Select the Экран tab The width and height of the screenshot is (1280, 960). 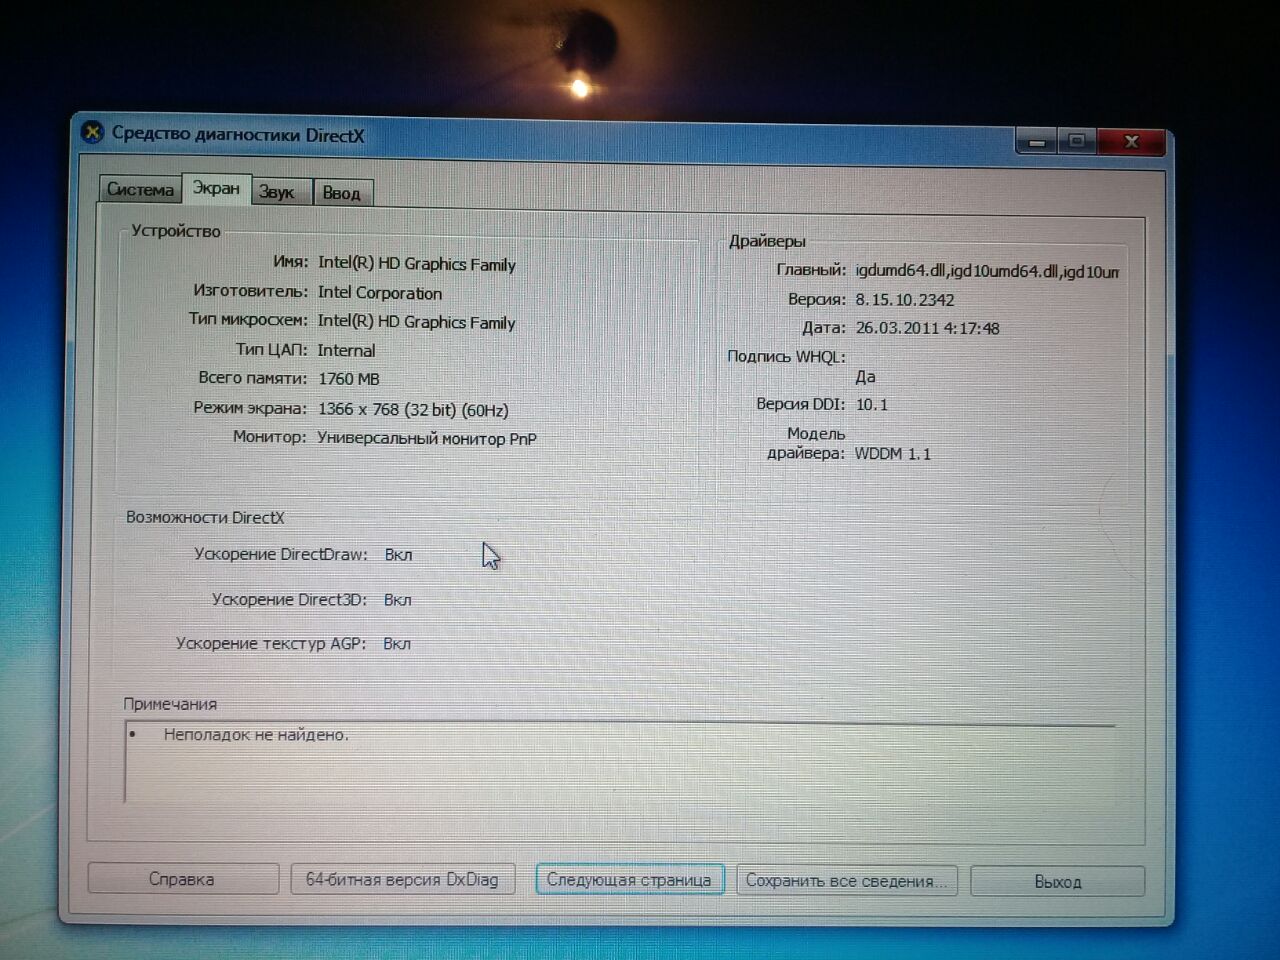point(216,187)
